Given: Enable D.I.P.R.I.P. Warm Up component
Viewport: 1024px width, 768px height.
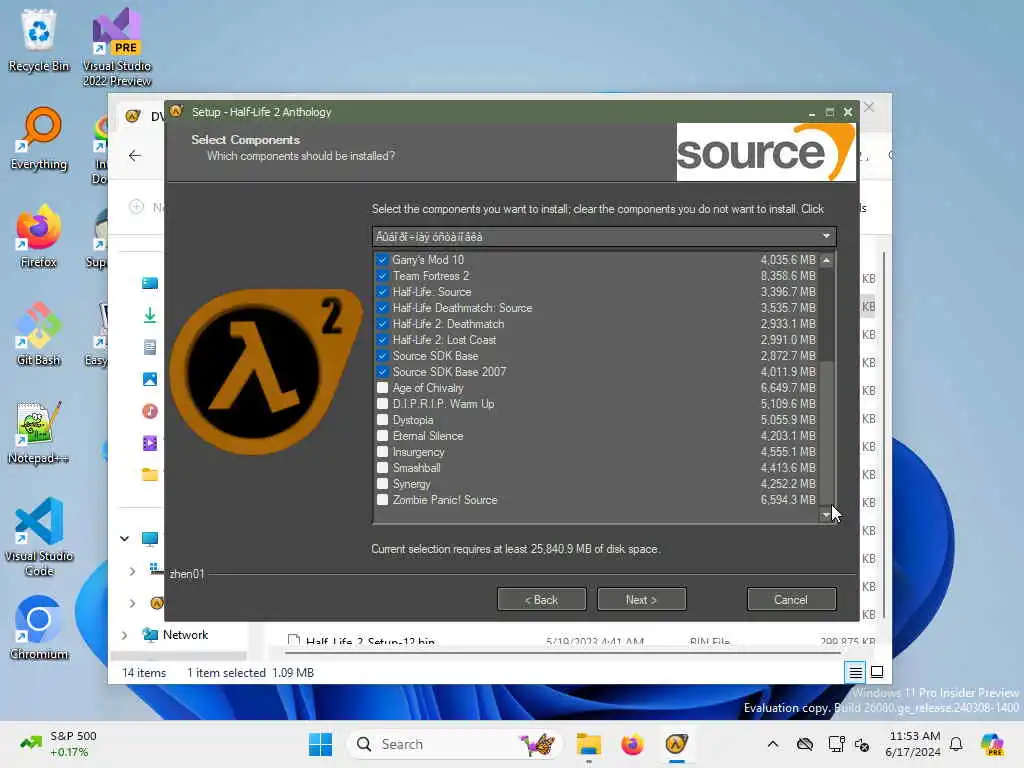Looking at the screenshot, I should (x=383, y=404).
